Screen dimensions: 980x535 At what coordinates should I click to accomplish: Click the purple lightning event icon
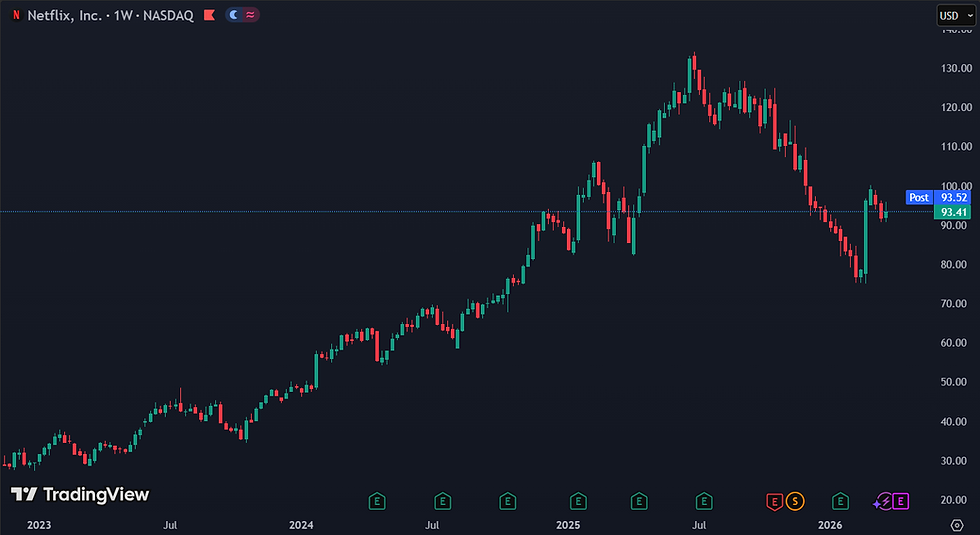(883, 501)
